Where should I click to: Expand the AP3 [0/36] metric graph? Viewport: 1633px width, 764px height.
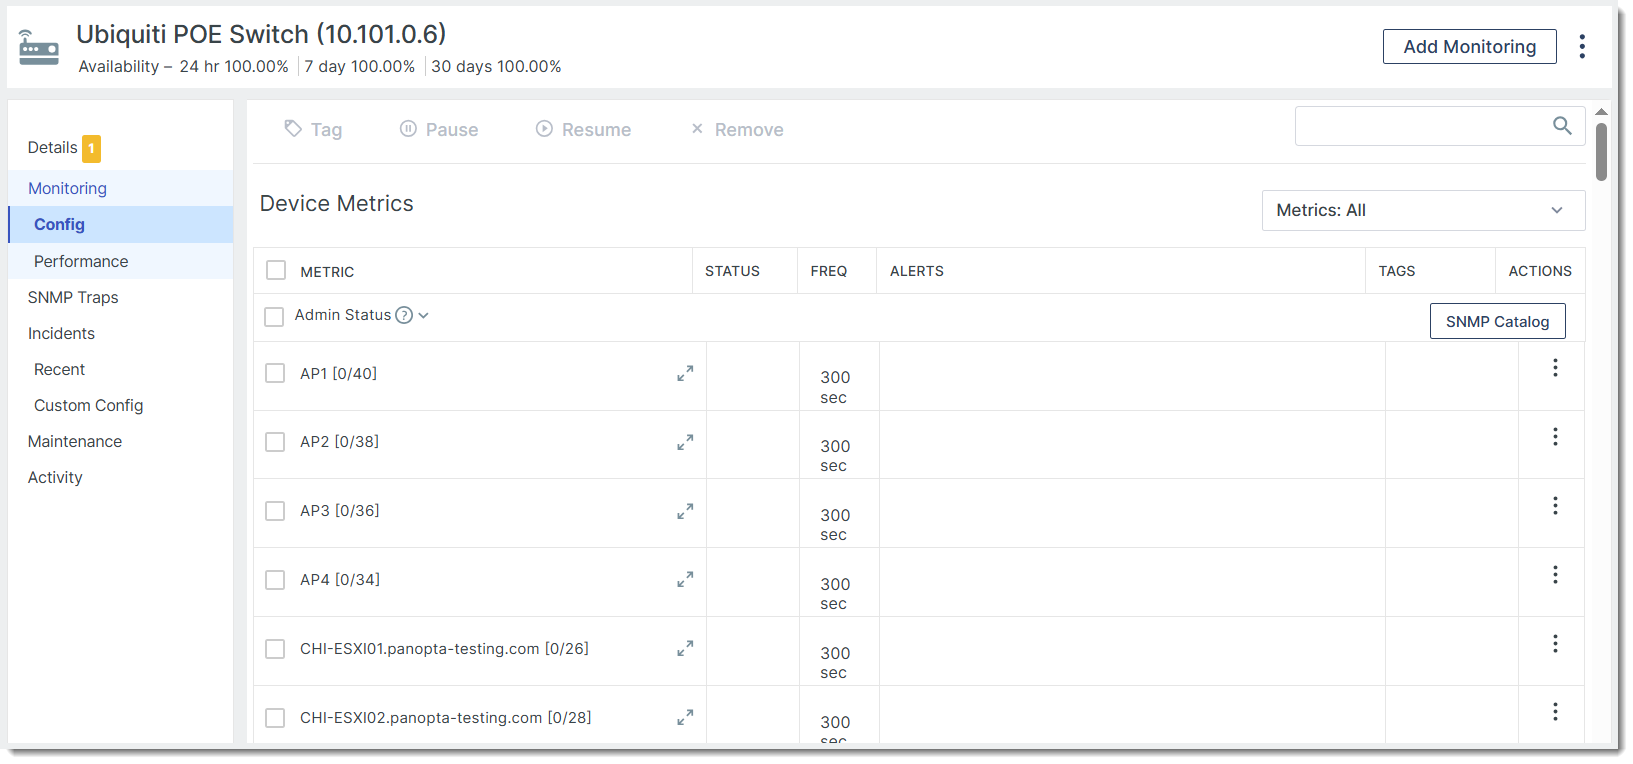pos(685,512)
